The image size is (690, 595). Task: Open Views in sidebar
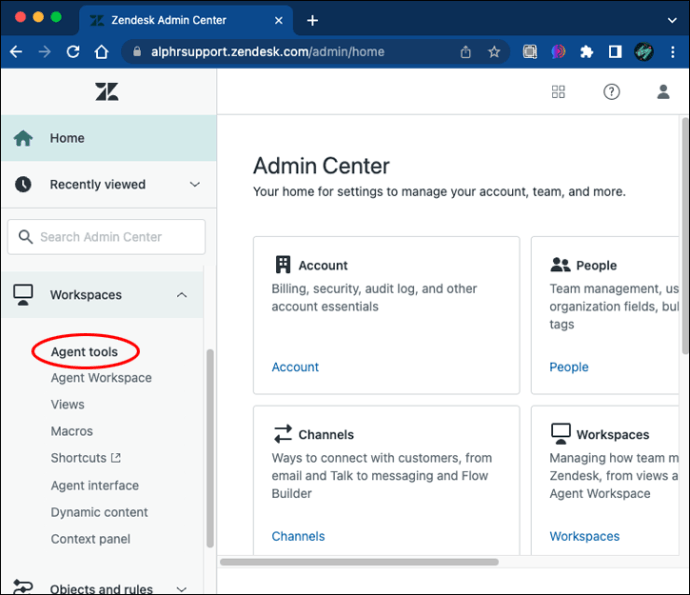[67, 404]
